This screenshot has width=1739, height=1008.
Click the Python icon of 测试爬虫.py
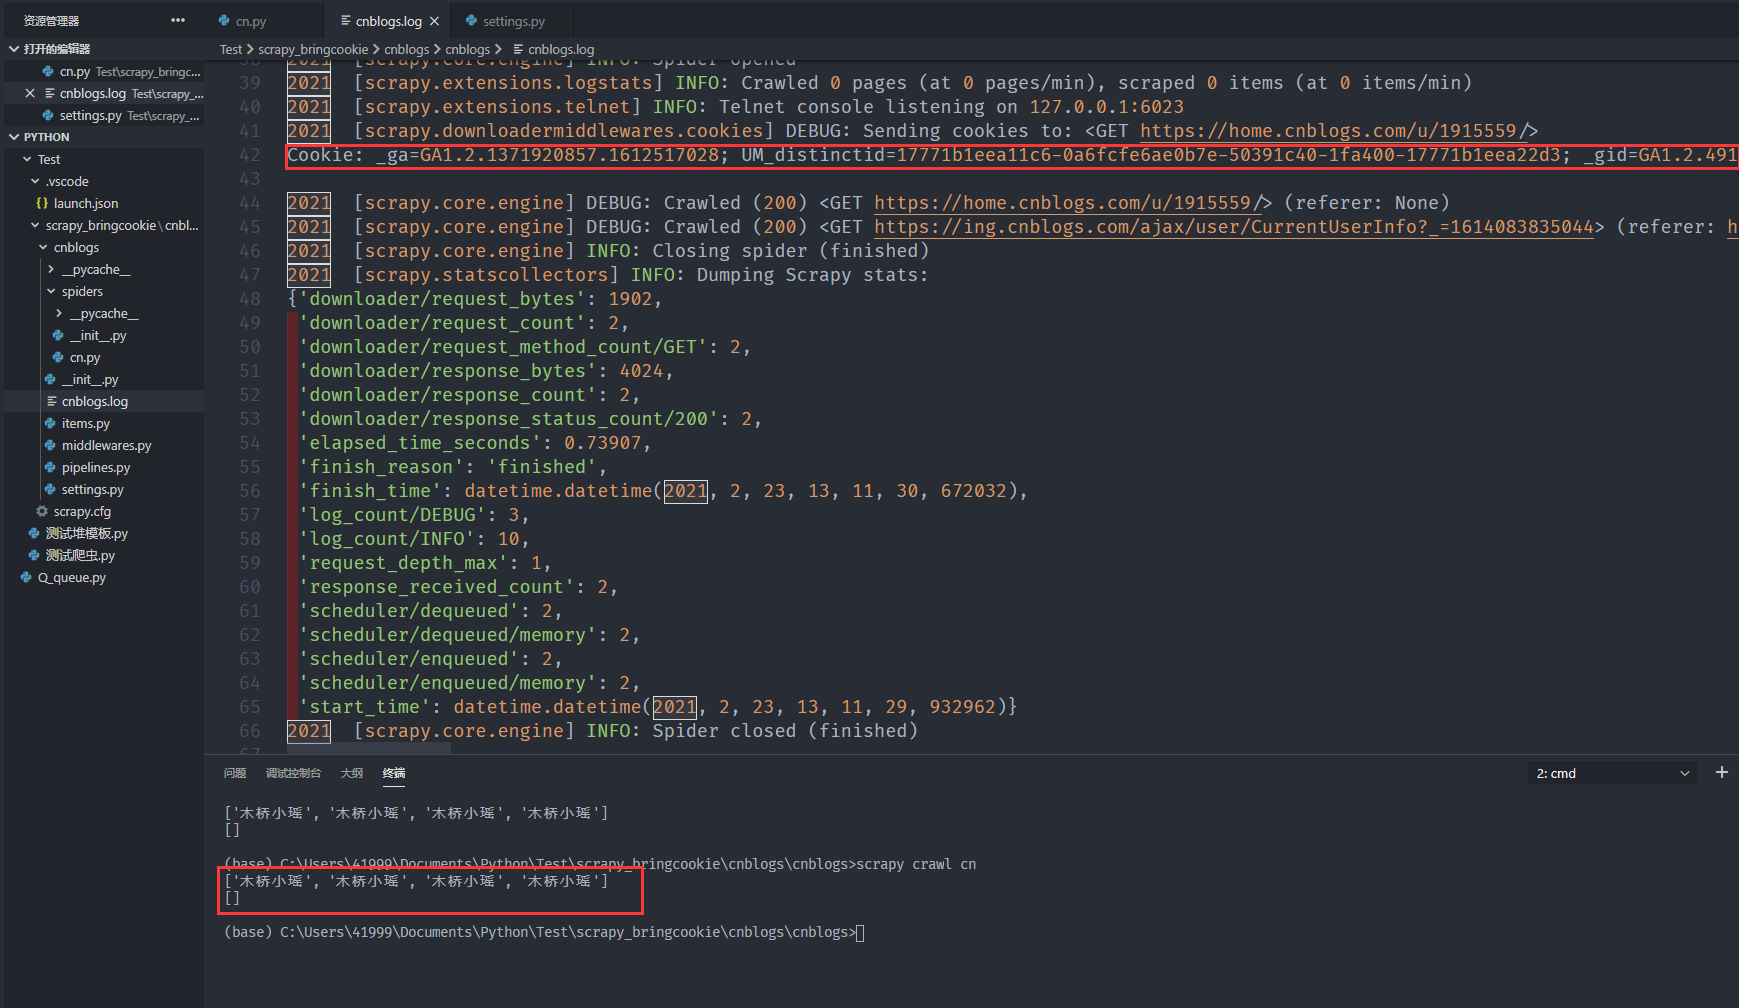[34, 555]
